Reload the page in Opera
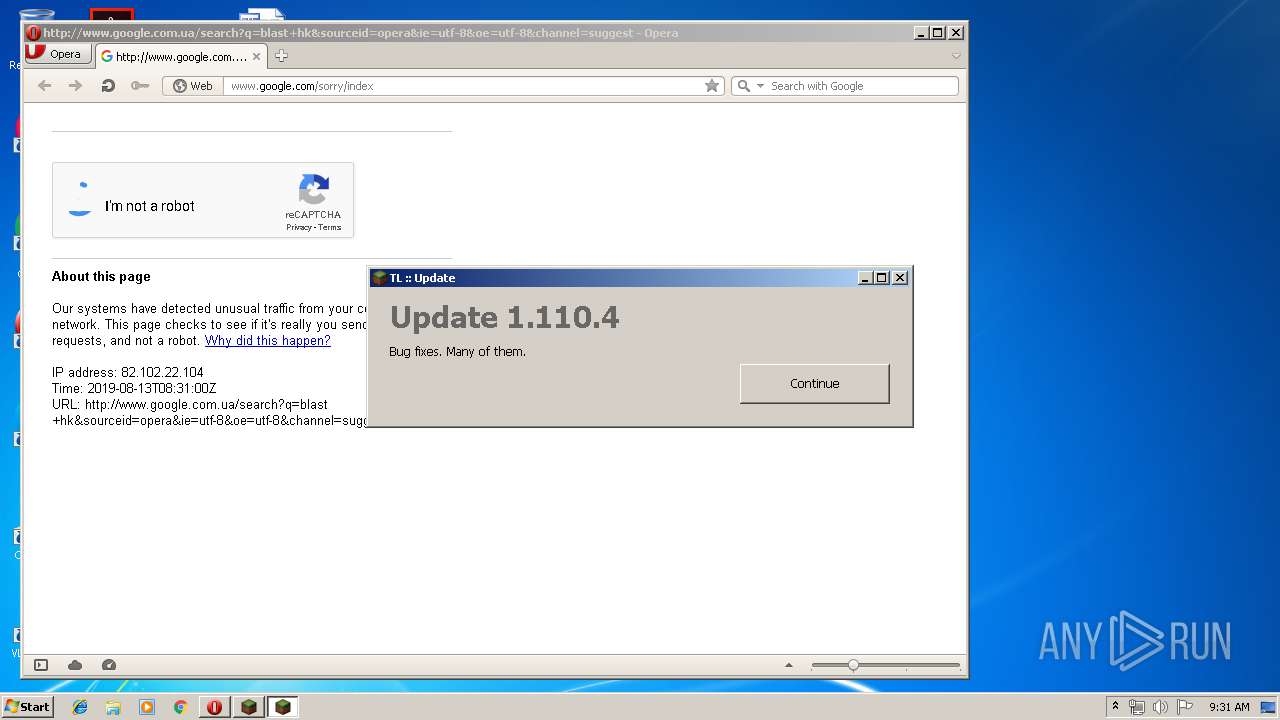The width and height of the screenshot is (1280, 720). coord(108,86)
